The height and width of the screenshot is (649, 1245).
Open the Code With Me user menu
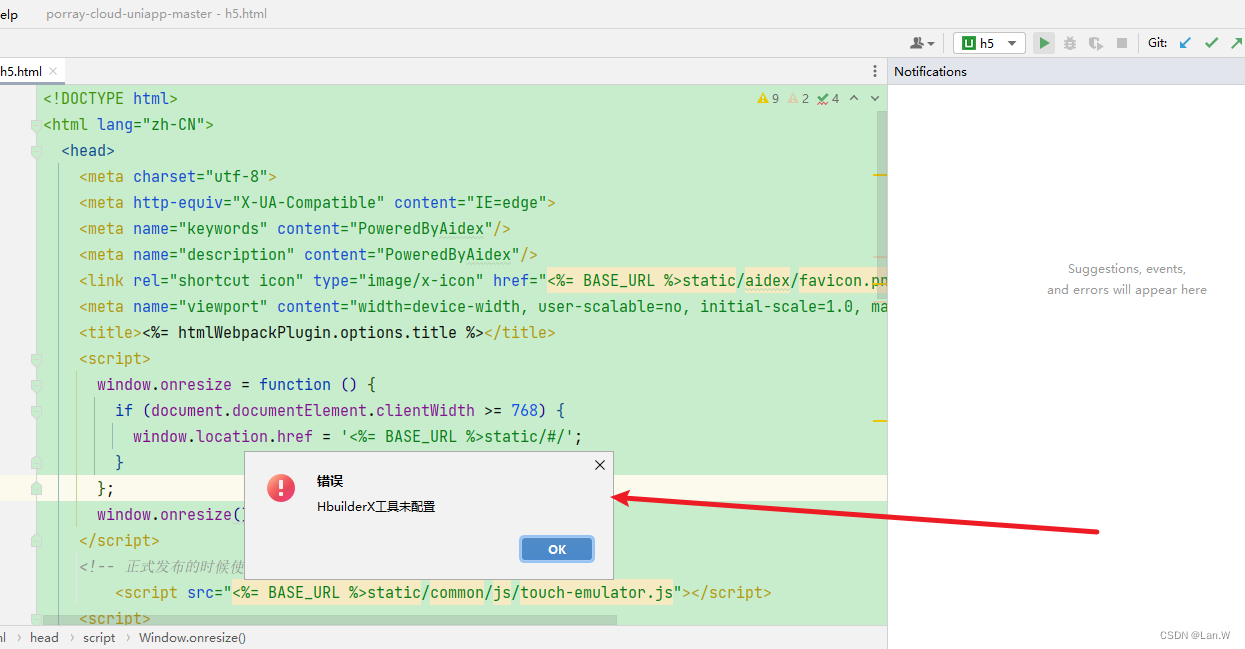[922, 43]
